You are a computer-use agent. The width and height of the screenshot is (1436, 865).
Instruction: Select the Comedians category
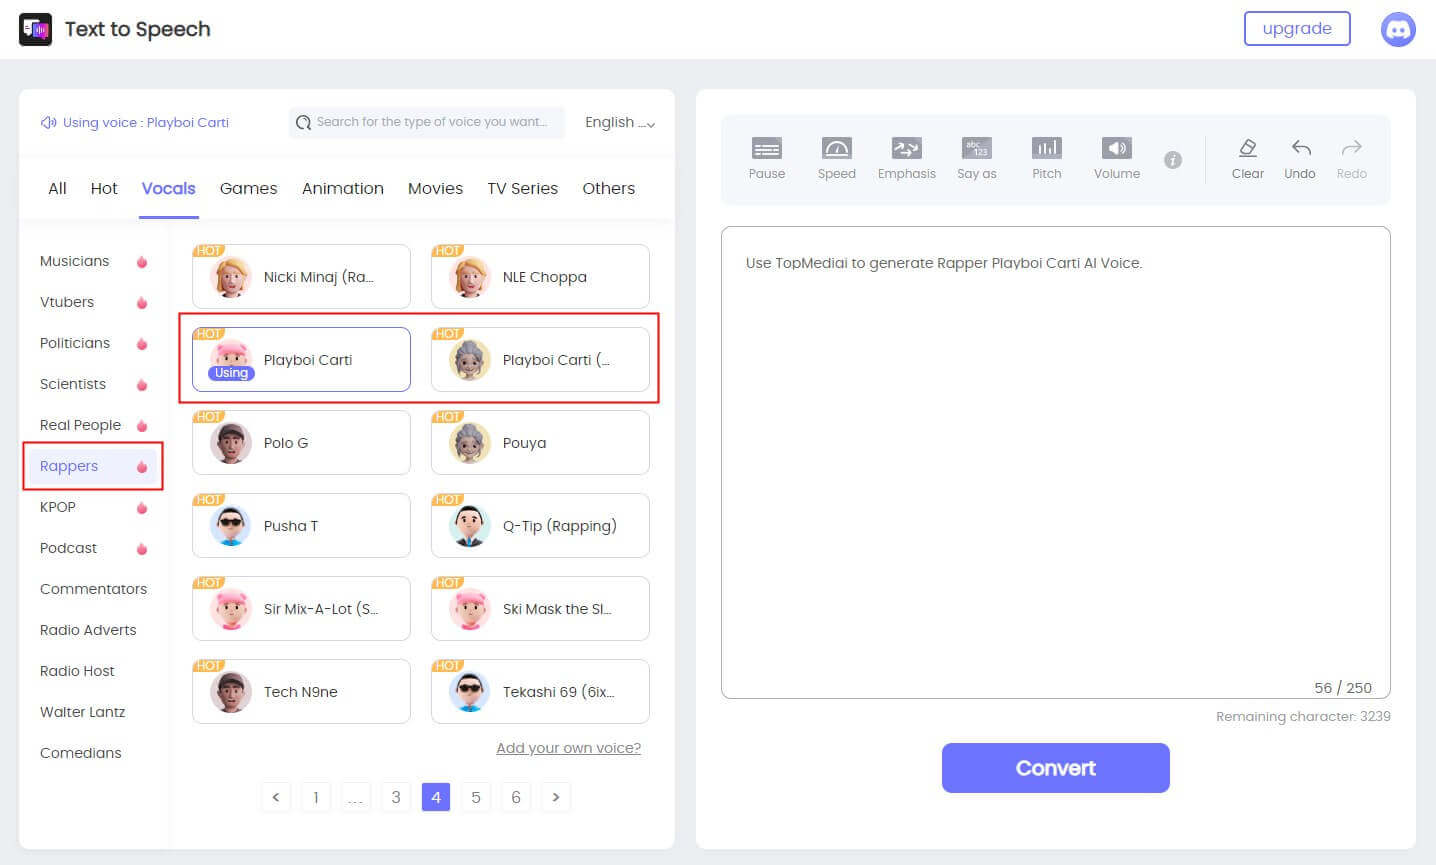(93, 753)
